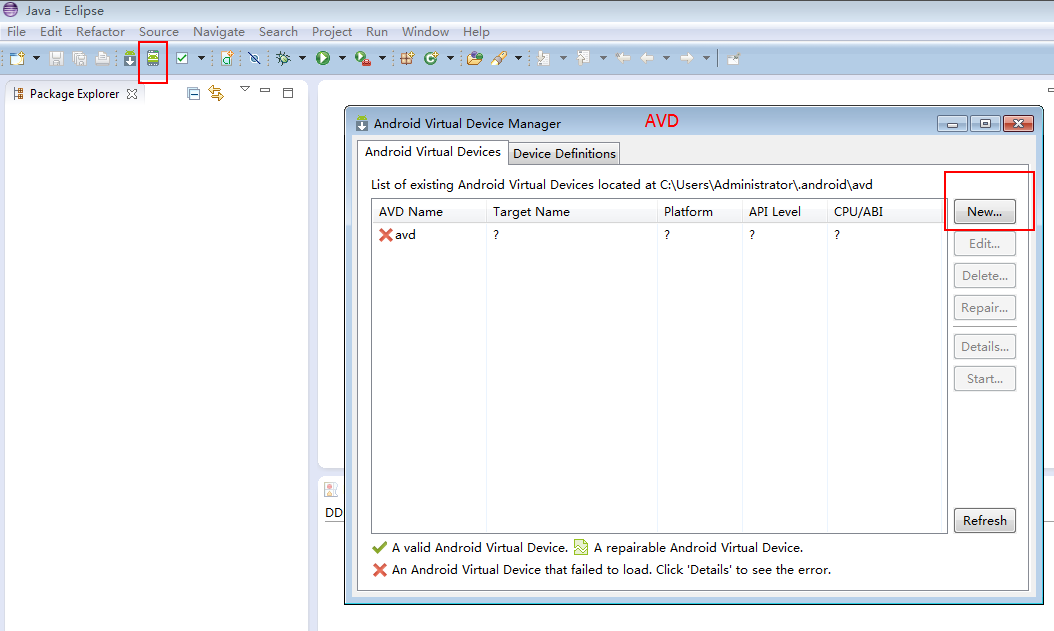The height and width of the screenshot is (631, 1054).
Task: Click the Refresh button
Action: tap(984, 521)
